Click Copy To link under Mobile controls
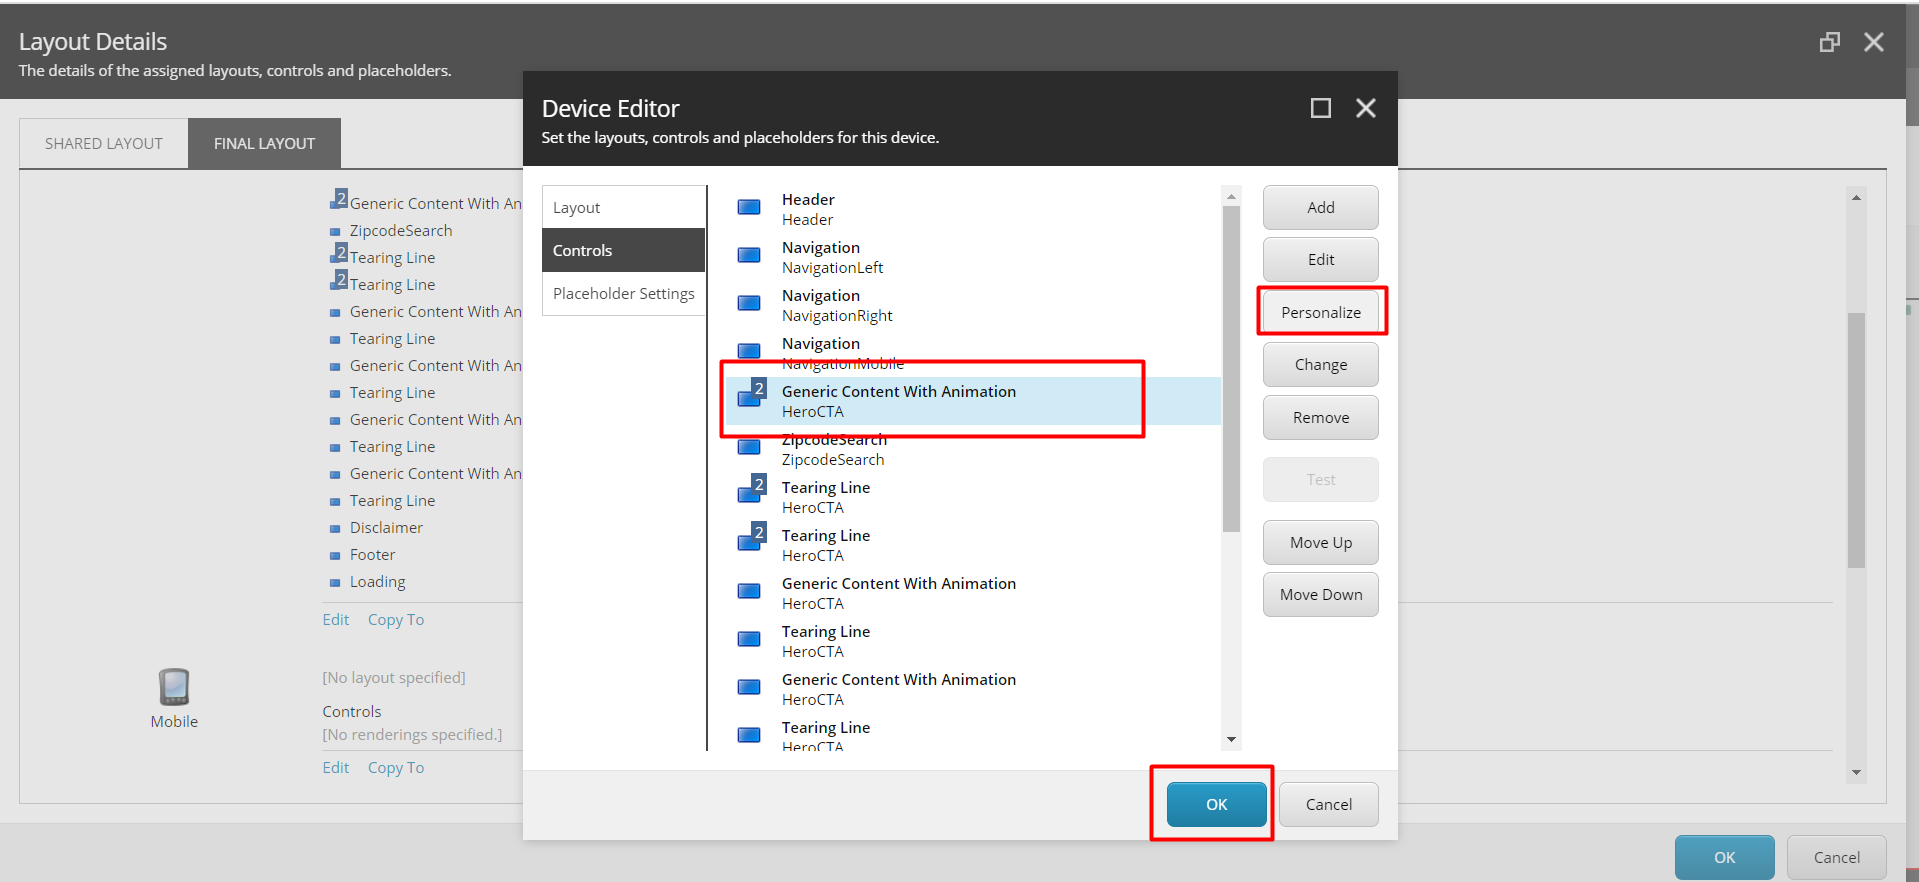Screen dimensions: 1919x882 coord(396,767)
